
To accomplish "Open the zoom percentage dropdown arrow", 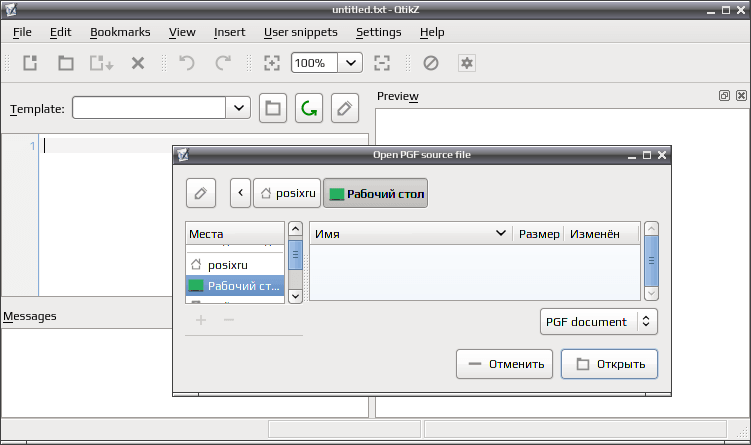I will tap(351, 63).
